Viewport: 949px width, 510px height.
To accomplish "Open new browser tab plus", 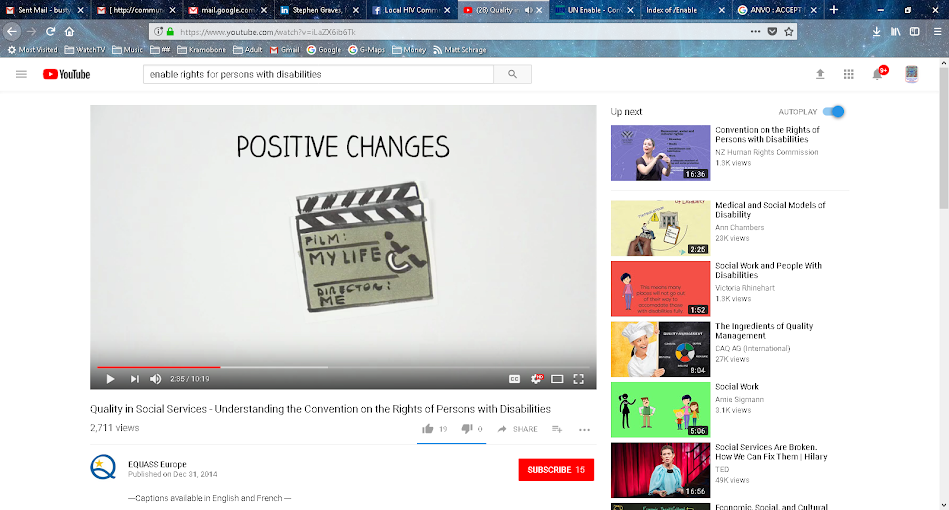I will coord(833,10).
